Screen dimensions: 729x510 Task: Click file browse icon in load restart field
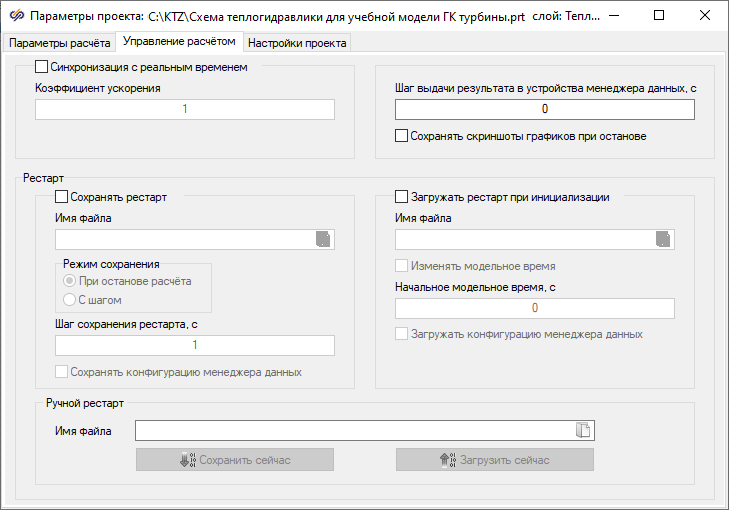coord(663,239)
